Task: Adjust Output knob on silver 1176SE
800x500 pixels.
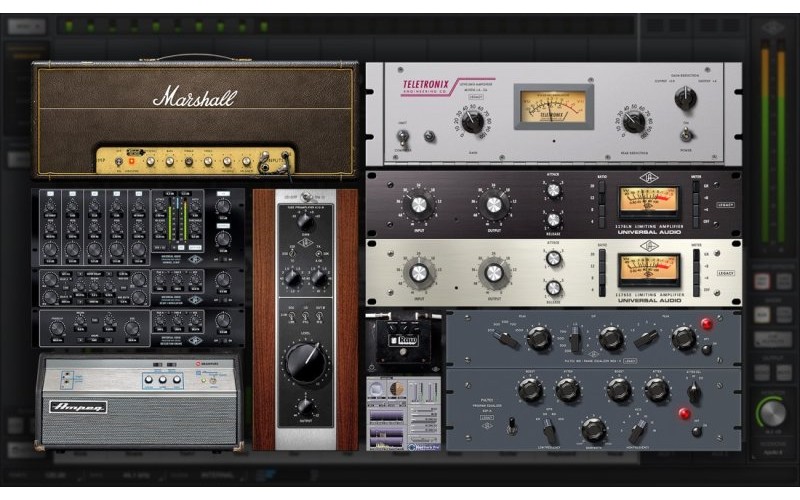Action: [x=494, y=273]
